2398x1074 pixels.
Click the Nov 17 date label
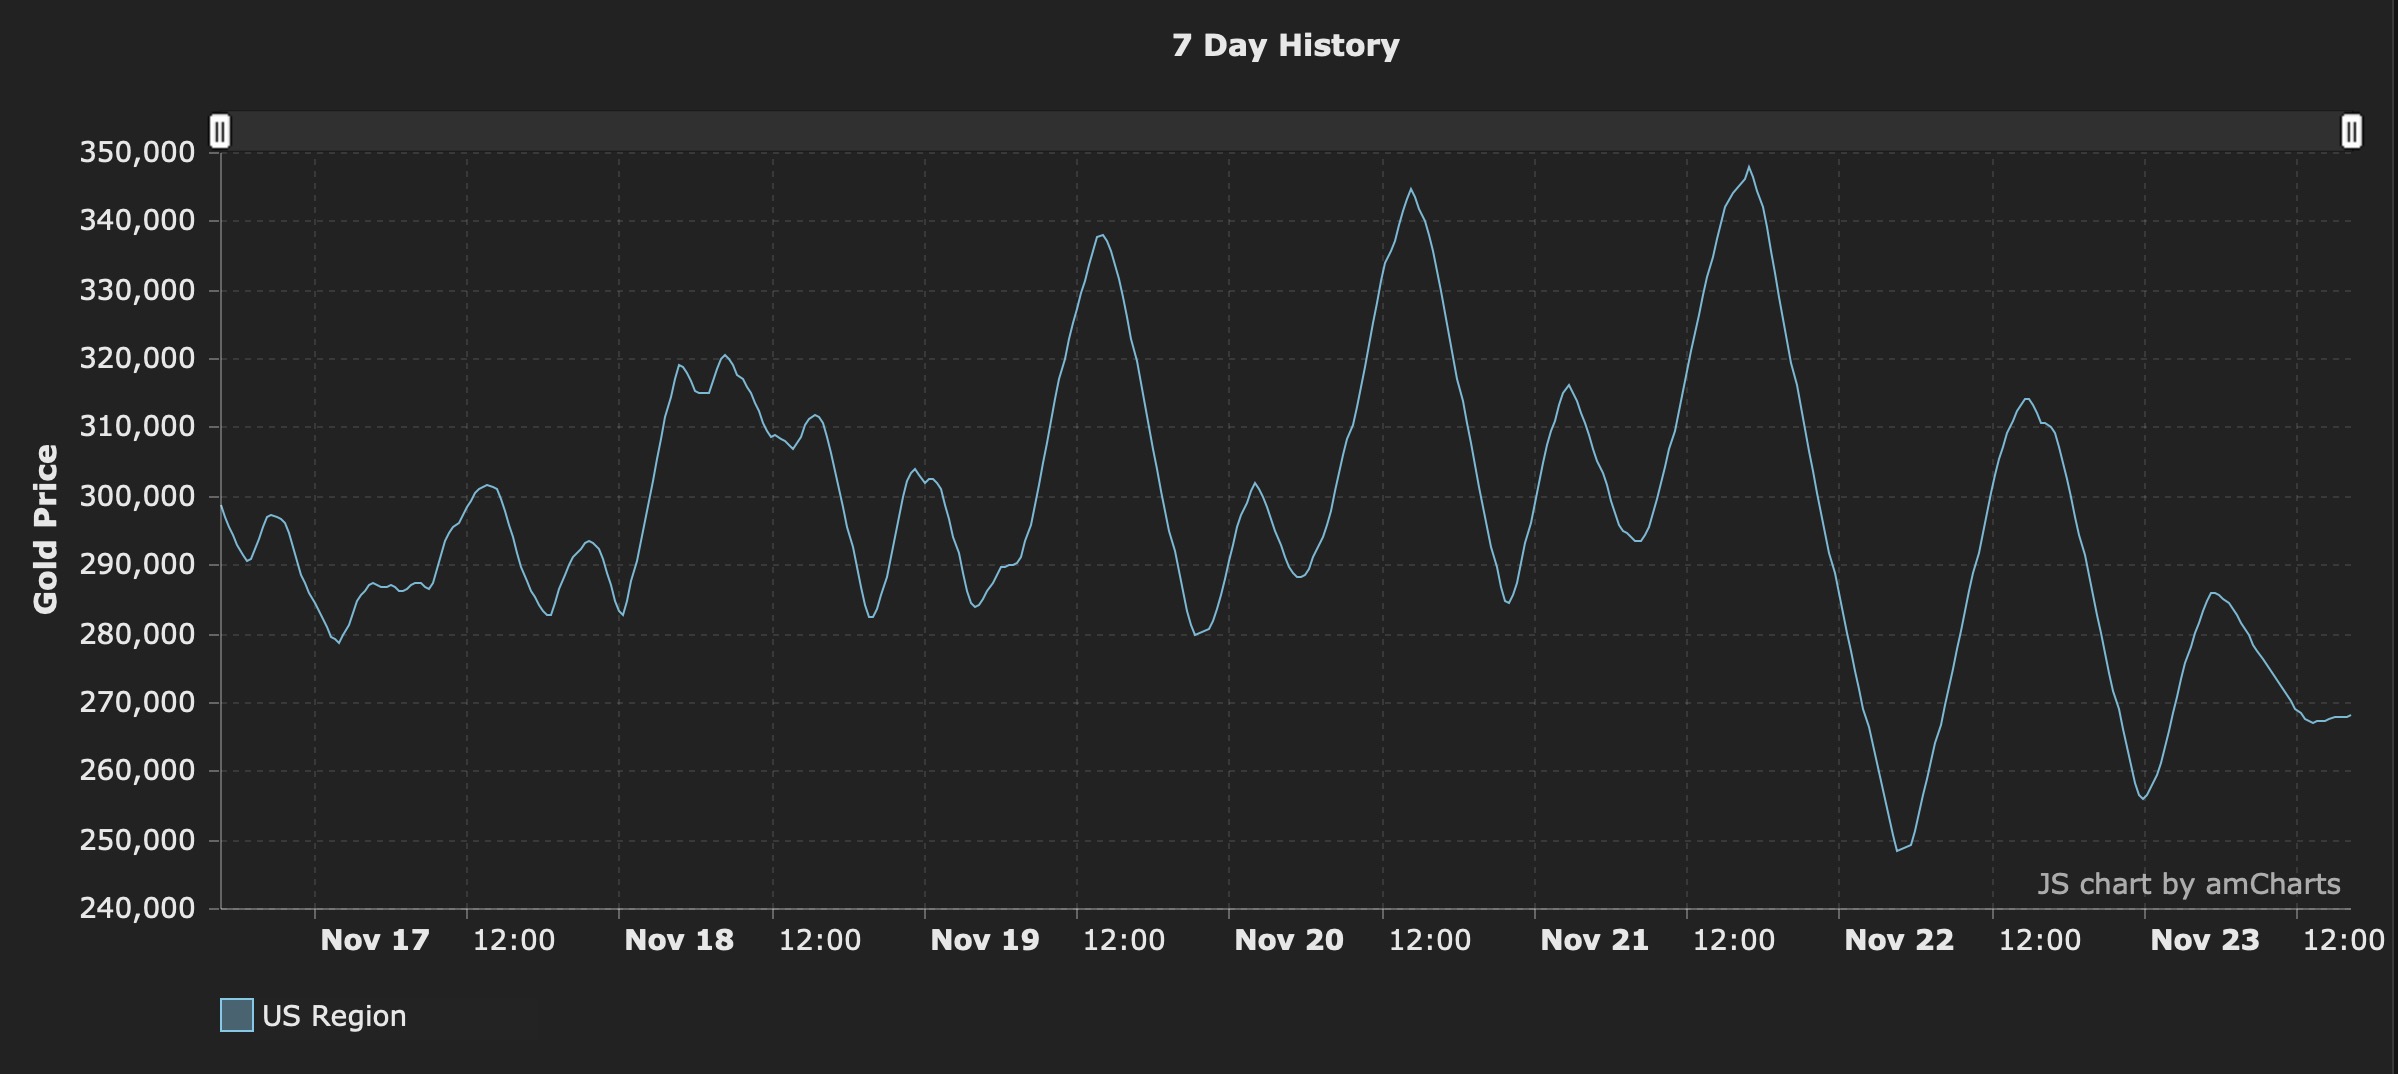pyautogui.click(x=375, y=940)
